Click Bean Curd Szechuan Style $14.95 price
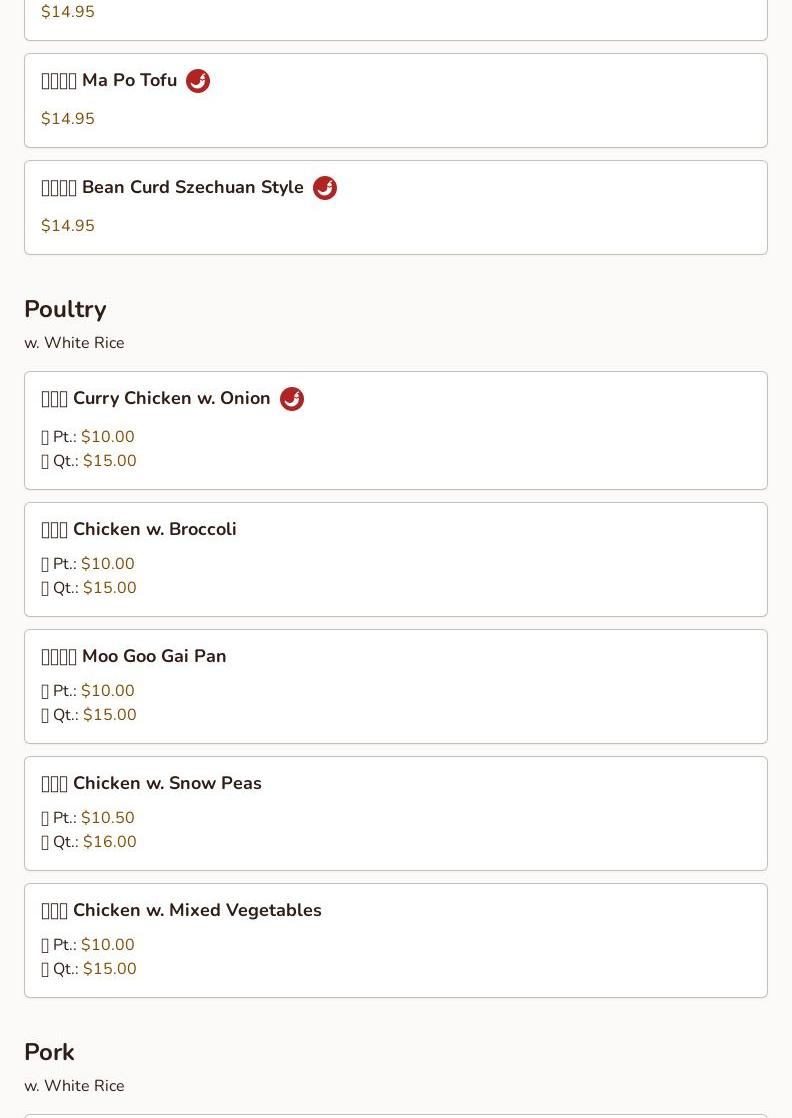Viewport: 792px width, 1118px height. [x=68, y=226]
